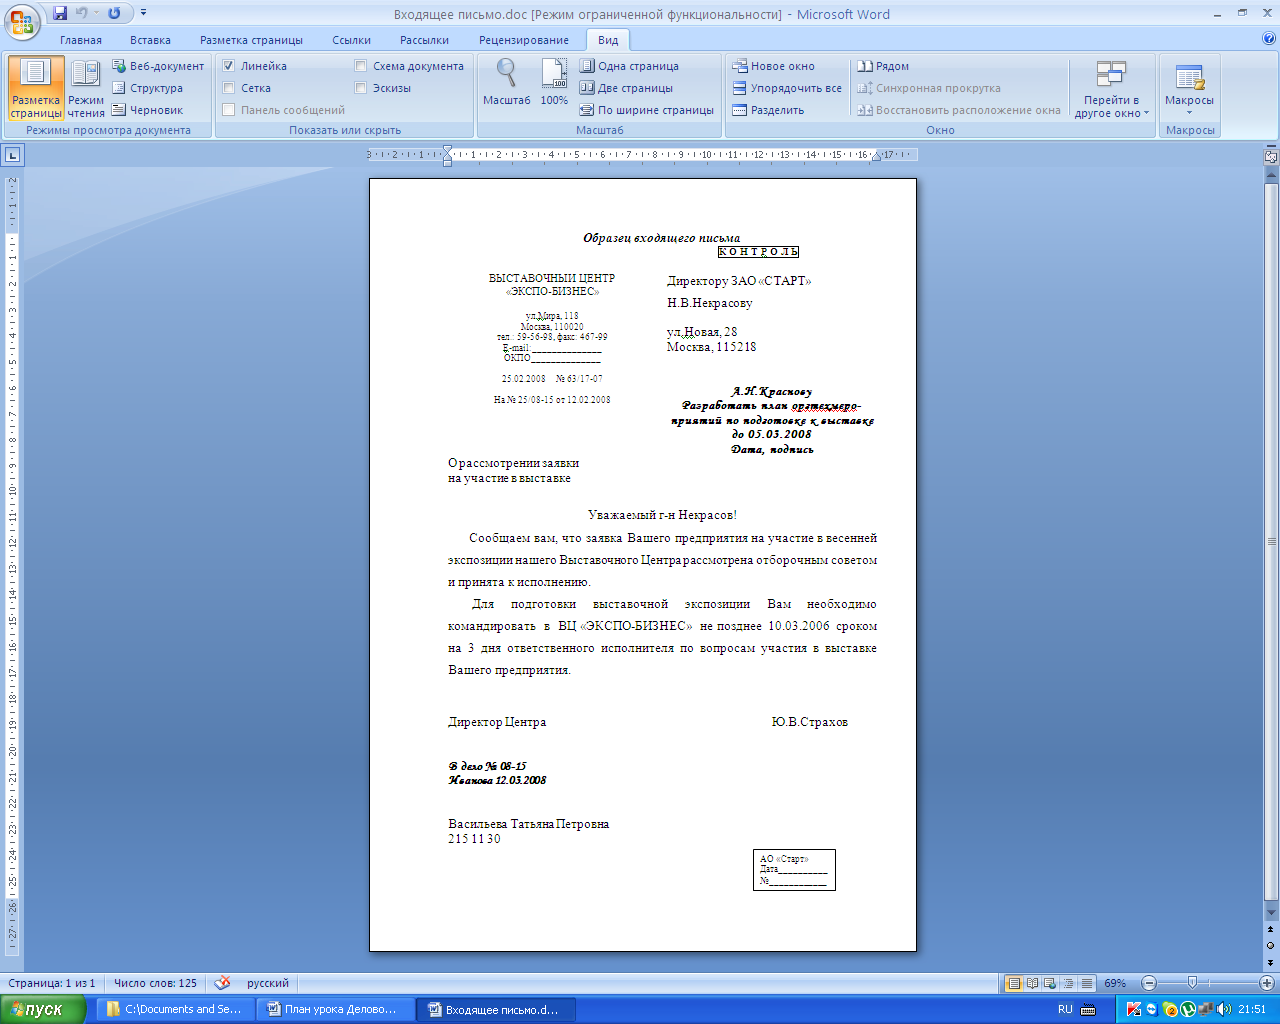This screenshot has height=1024, width=1280.
Task: Switch to the Рецензирование tab
Action: 523,40
